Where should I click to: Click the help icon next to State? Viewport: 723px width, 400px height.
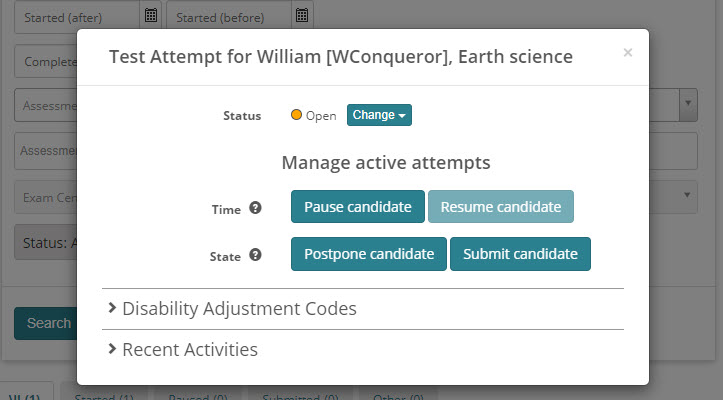tap(255, 255)
